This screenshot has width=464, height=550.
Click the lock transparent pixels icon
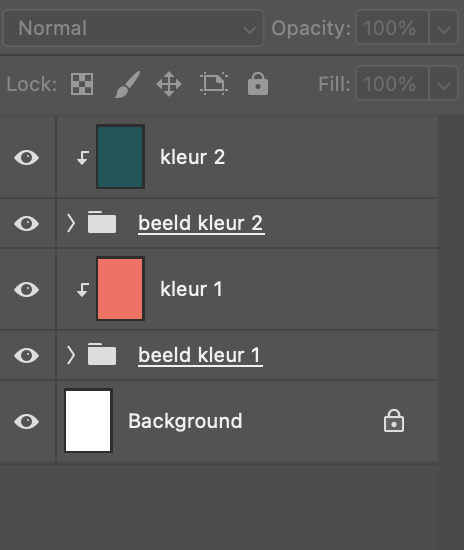point(82,84)
